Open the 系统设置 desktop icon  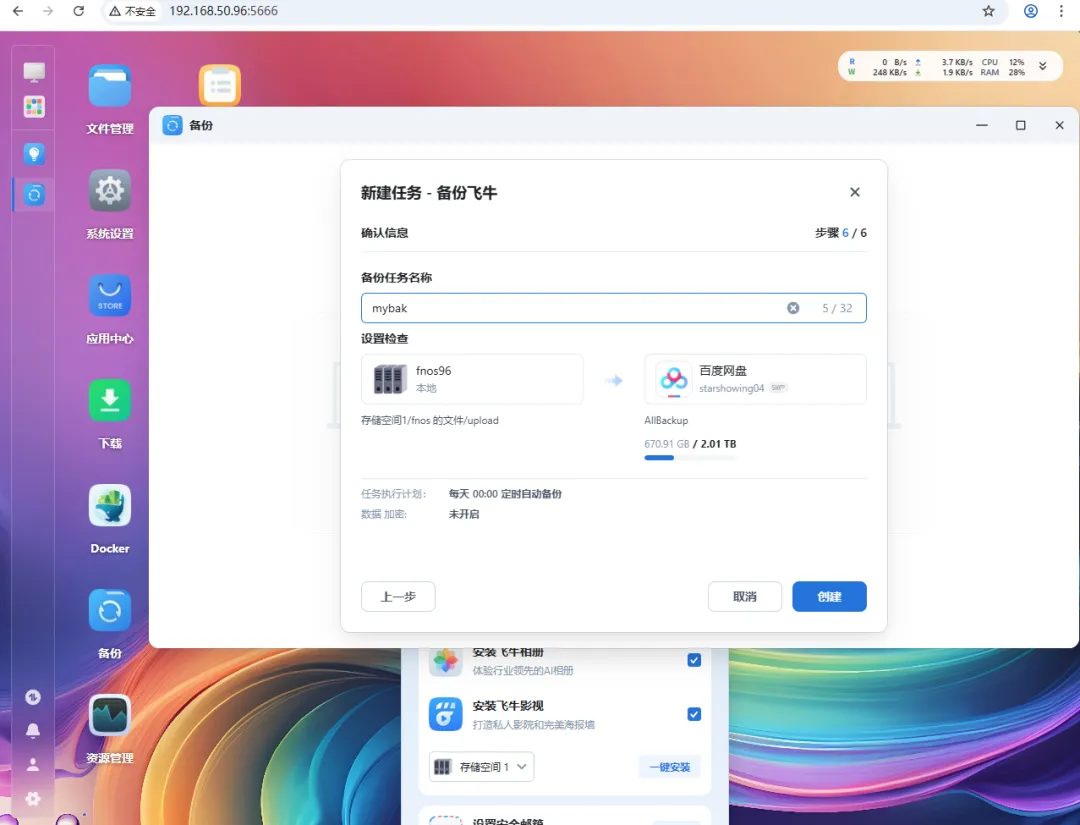[x=110, y=191]
